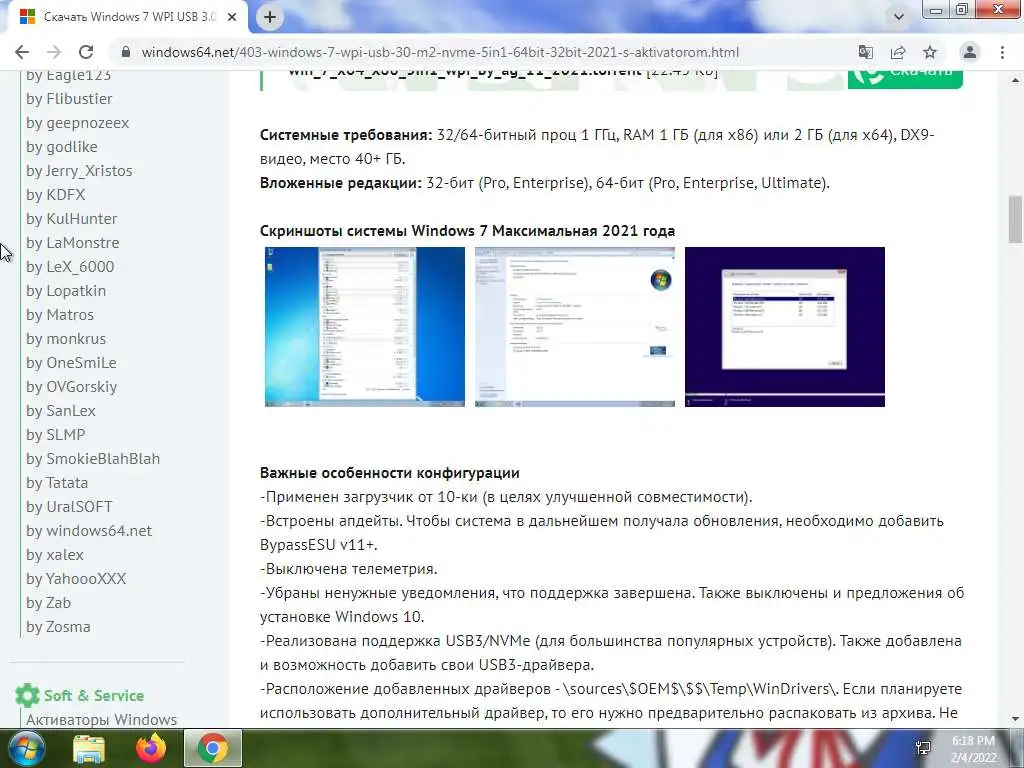Image resolution: width=1024 pixels, height=768 pixels.
Task: Open Chrome three-dot menu
Action: pos(1002,52)
